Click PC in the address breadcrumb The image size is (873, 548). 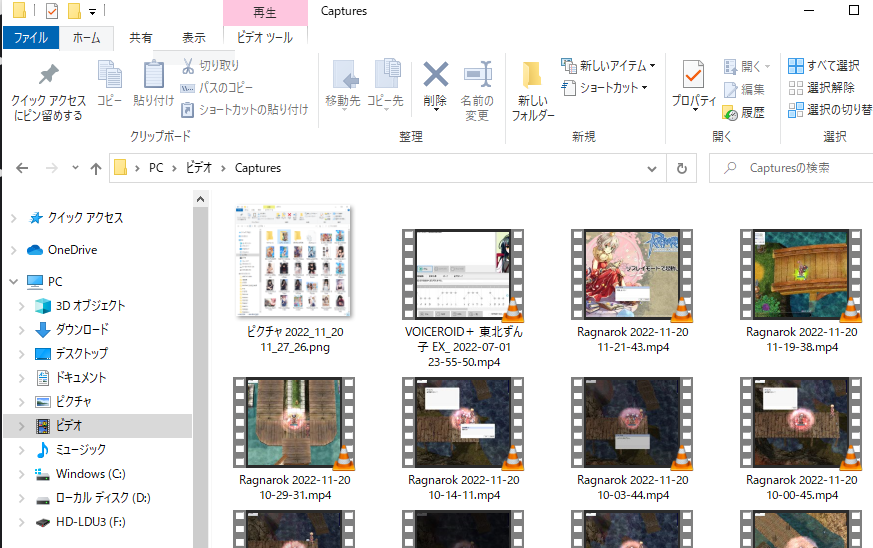coord(156,168)
